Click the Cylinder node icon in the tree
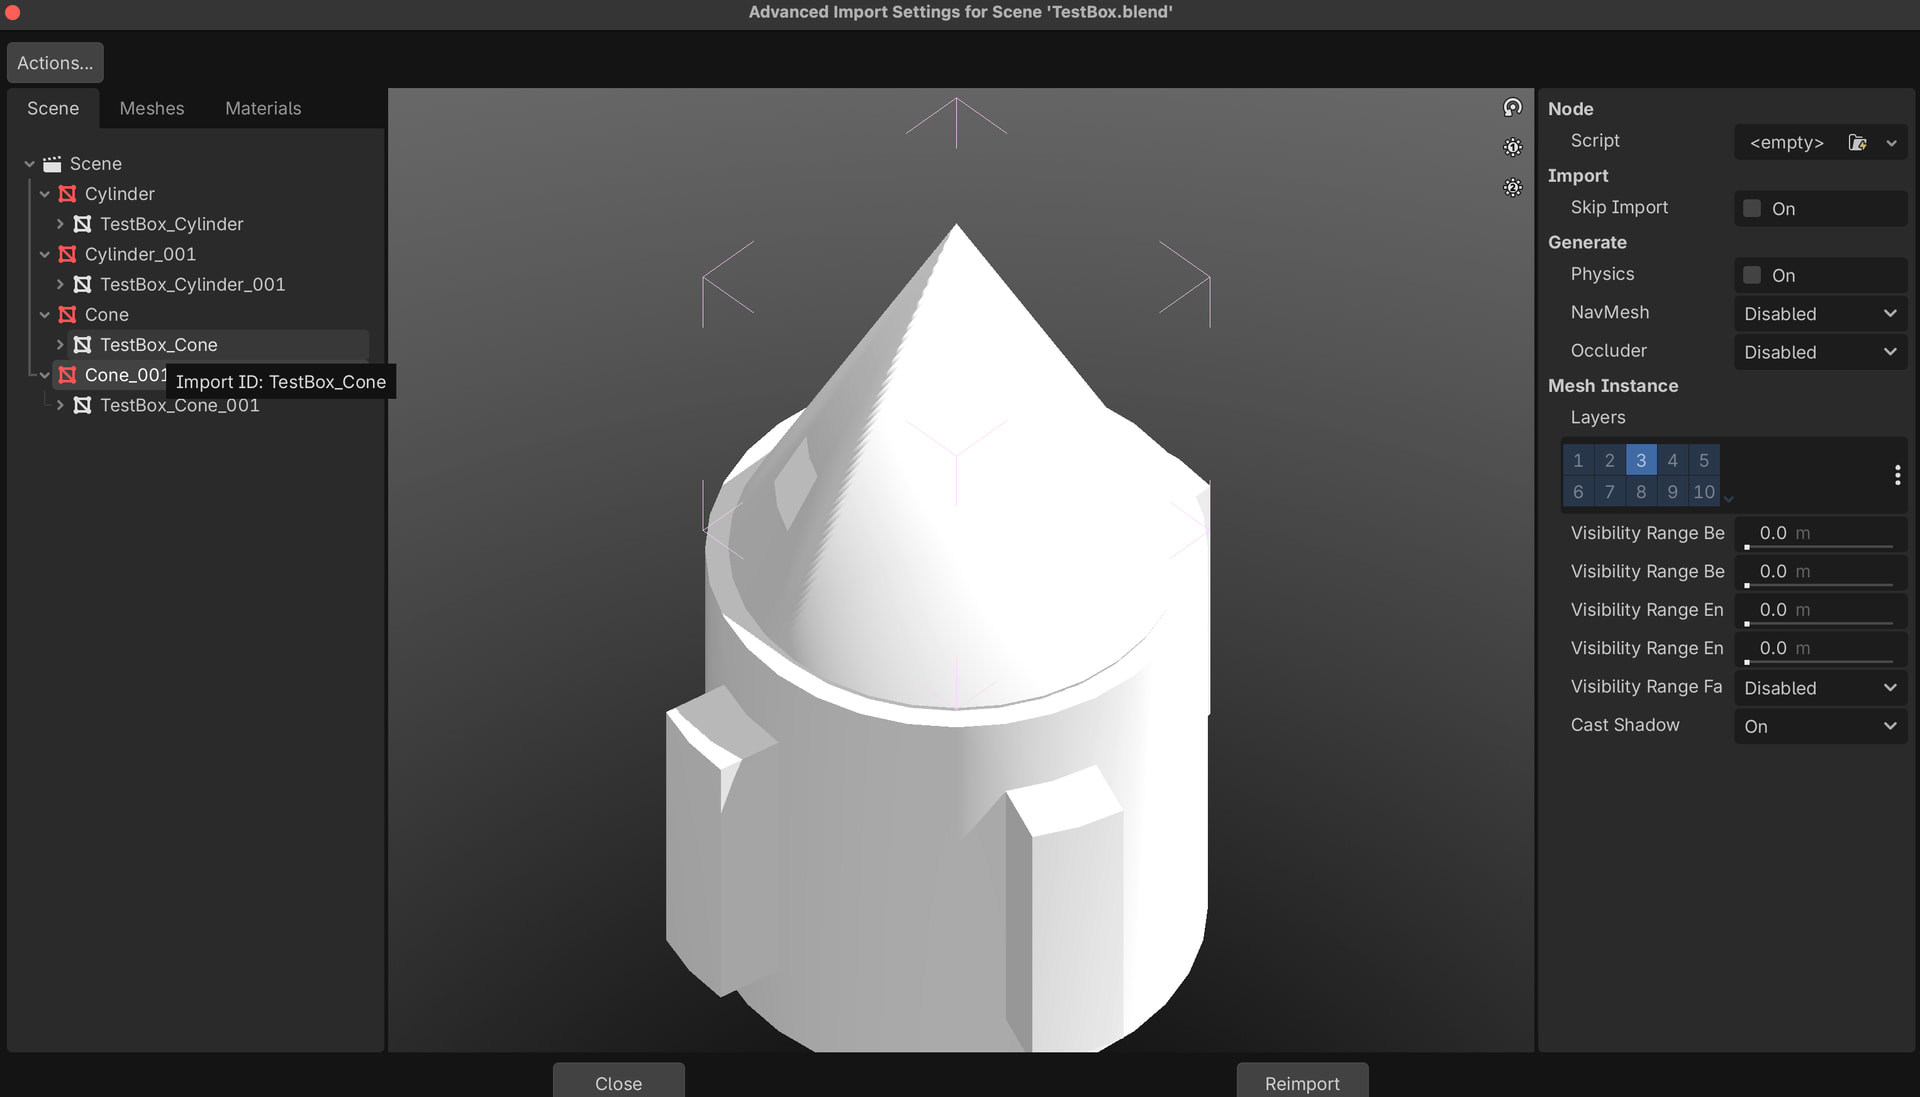Screen dimensions: 1920x1097 (68, 194)
